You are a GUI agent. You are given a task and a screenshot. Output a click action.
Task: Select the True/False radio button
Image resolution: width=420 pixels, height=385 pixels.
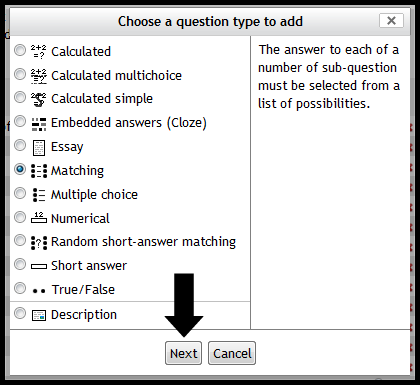pyautogui.click(x=20, y=288)
